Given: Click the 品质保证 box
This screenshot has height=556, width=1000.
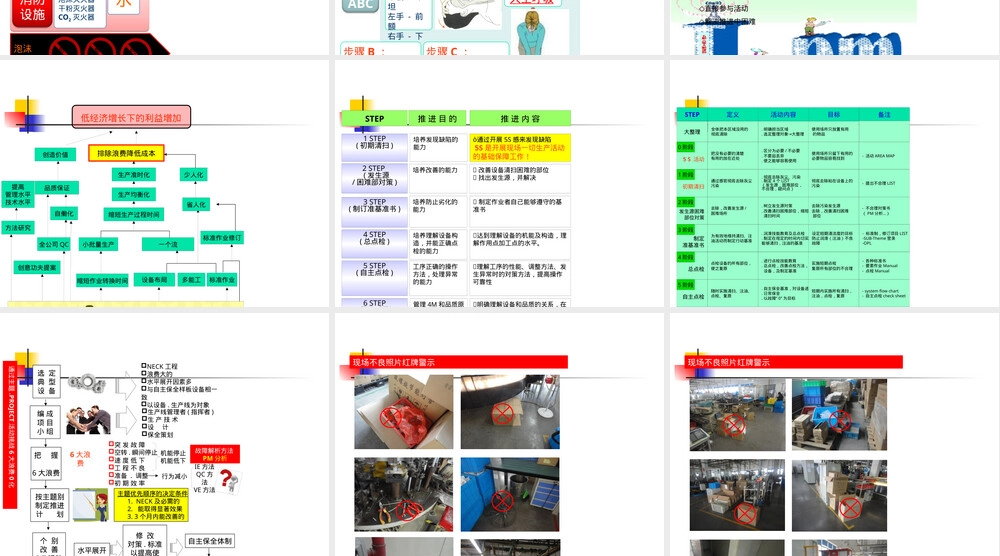Looking at the screenshot, I should click(57, 187).
